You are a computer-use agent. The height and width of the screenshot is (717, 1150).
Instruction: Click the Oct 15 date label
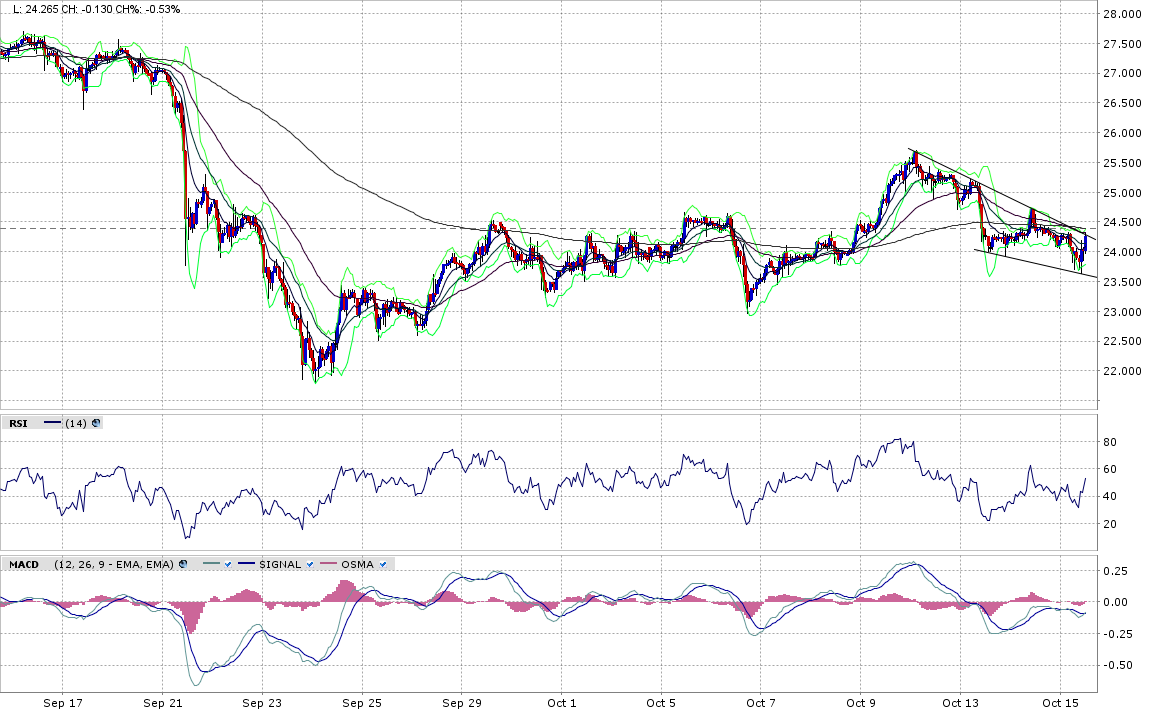(1060, 704)
